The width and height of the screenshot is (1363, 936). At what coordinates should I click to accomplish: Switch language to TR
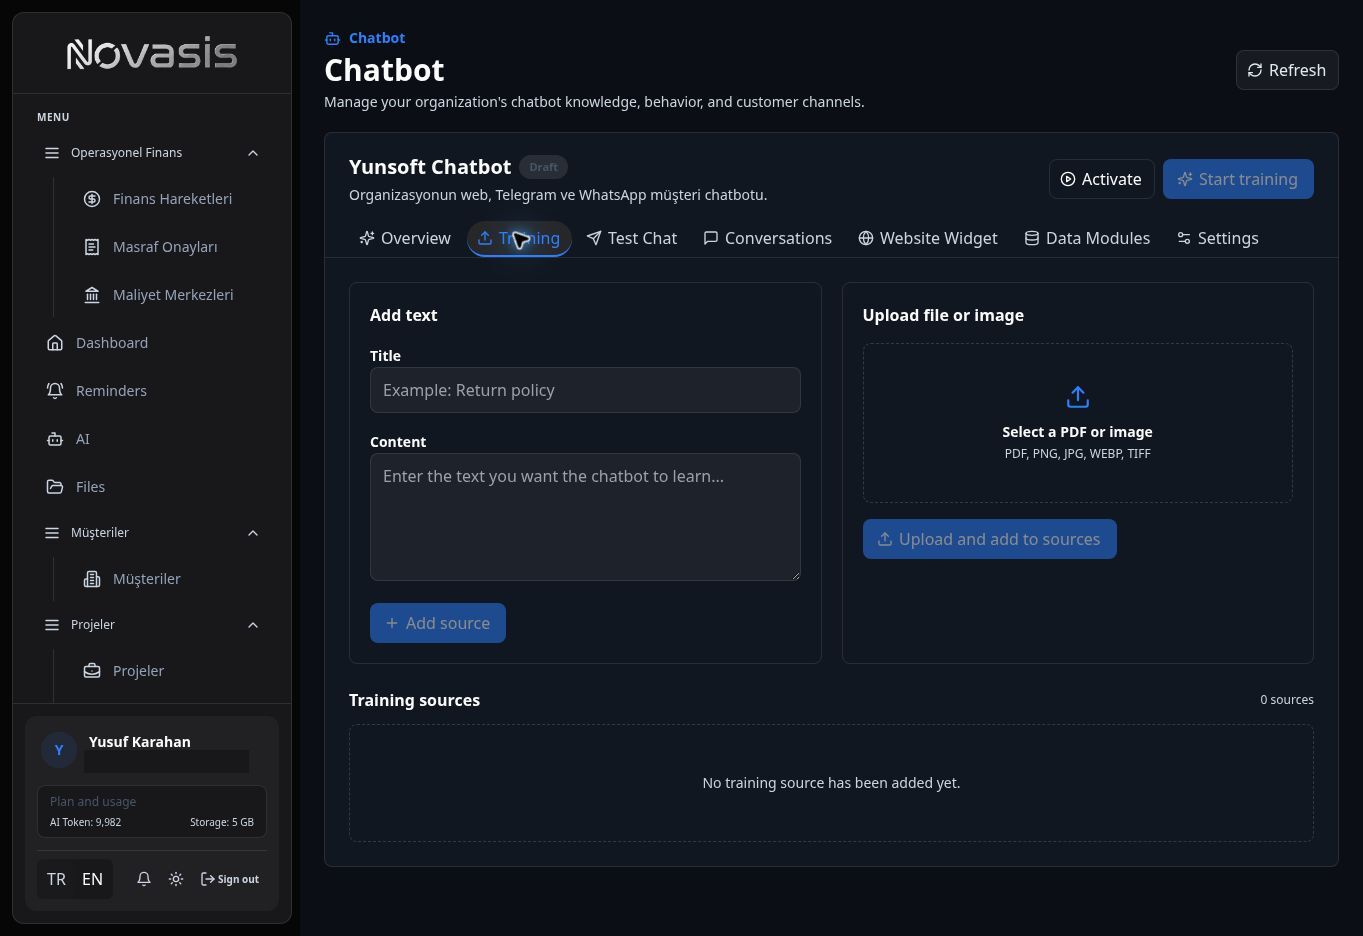click(56, 879)
